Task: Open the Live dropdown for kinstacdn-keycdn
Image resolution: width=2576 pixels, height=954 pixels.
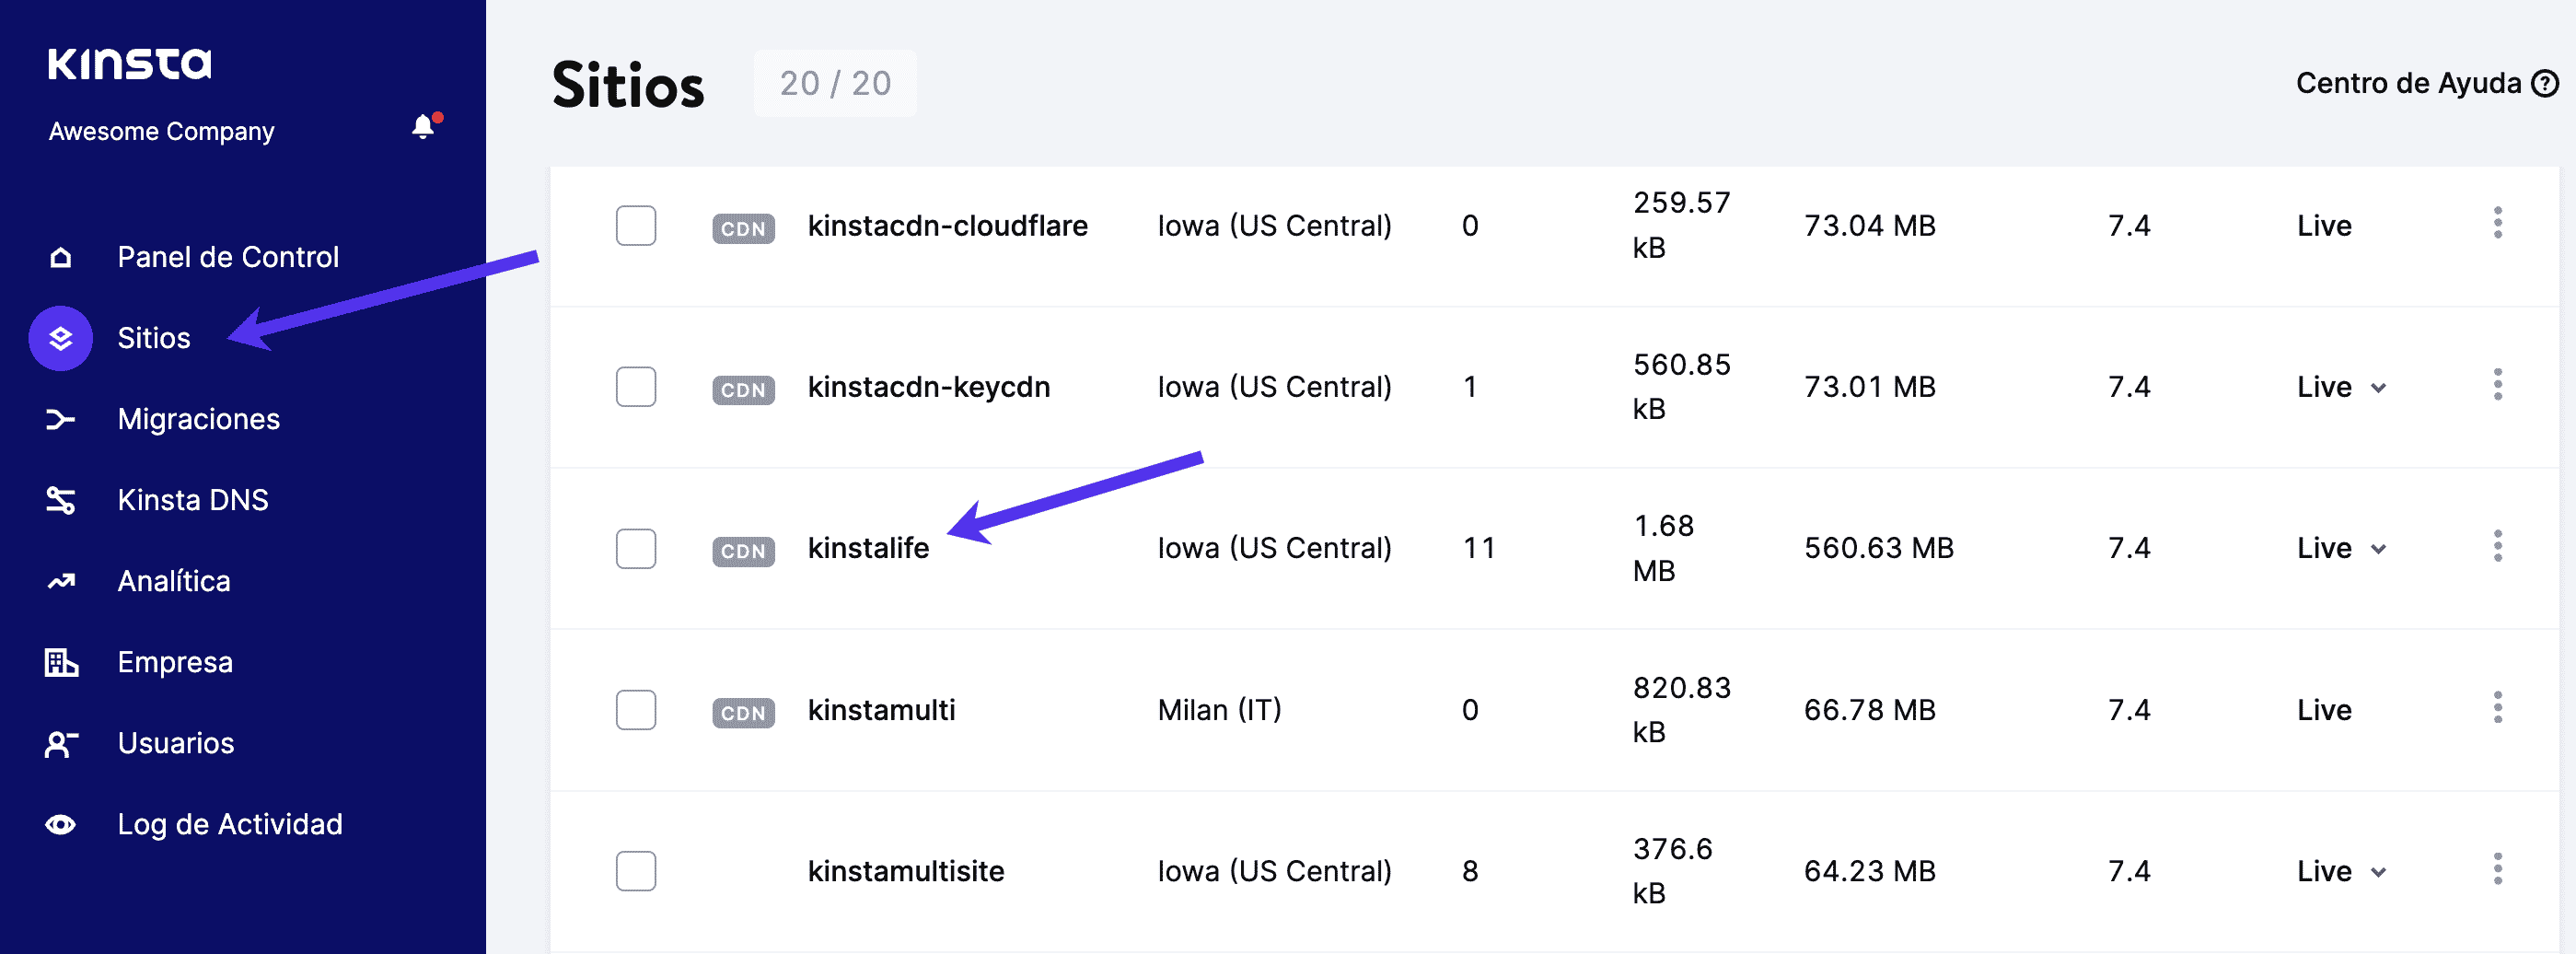Action: pyautogui.click(x=2379, y=388)
